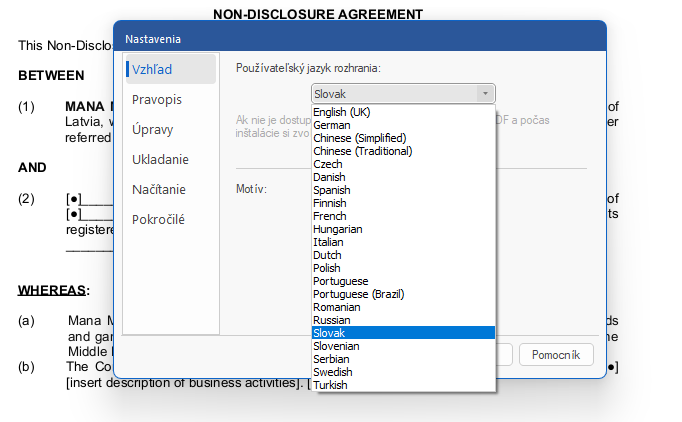Select Czech from the dropdown list

click(403, 164)
